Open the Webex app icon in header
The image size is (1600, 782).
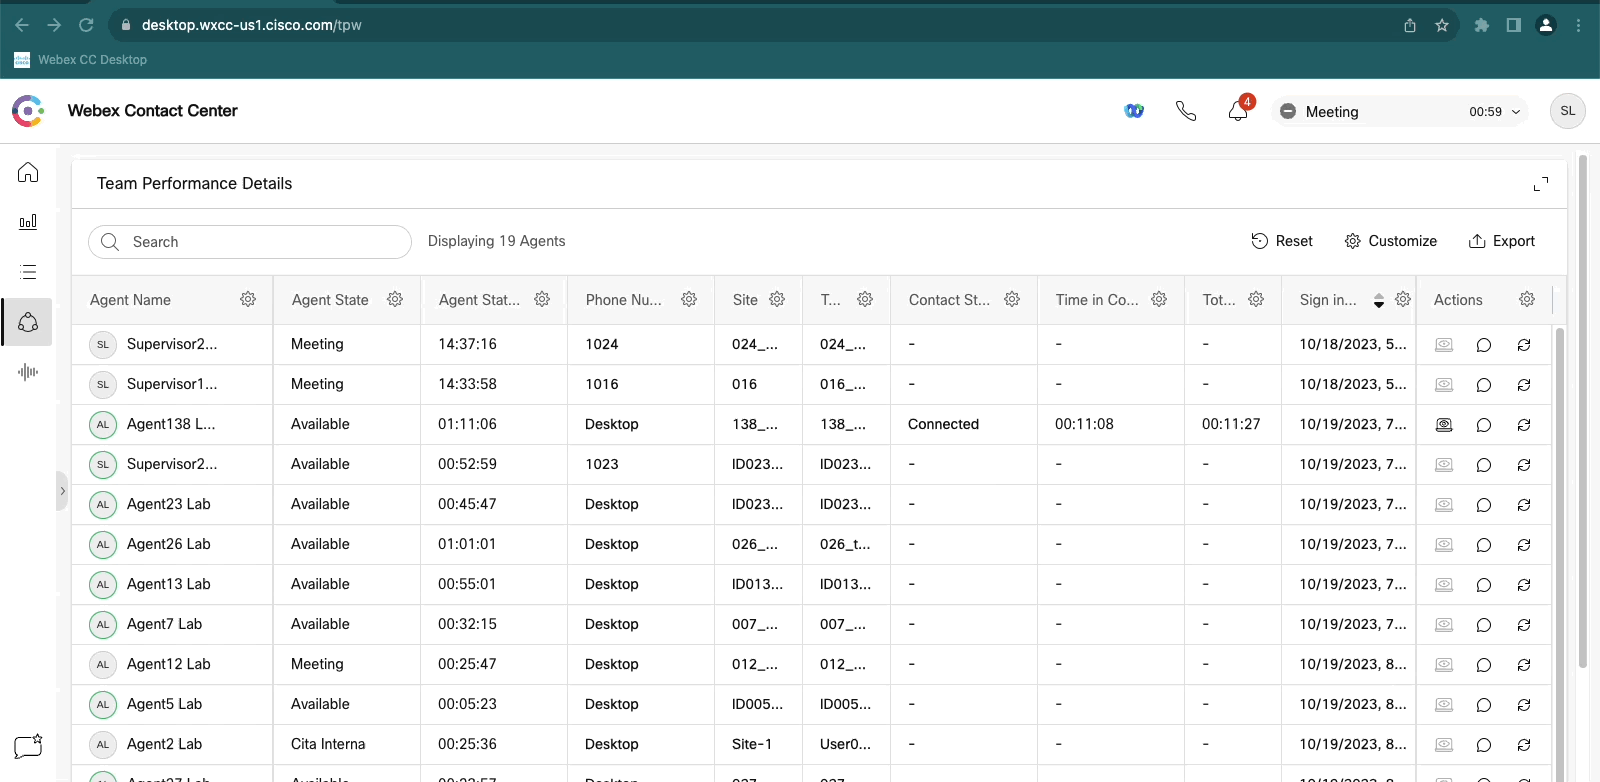pyautogui.click(x=1134, y=111)
